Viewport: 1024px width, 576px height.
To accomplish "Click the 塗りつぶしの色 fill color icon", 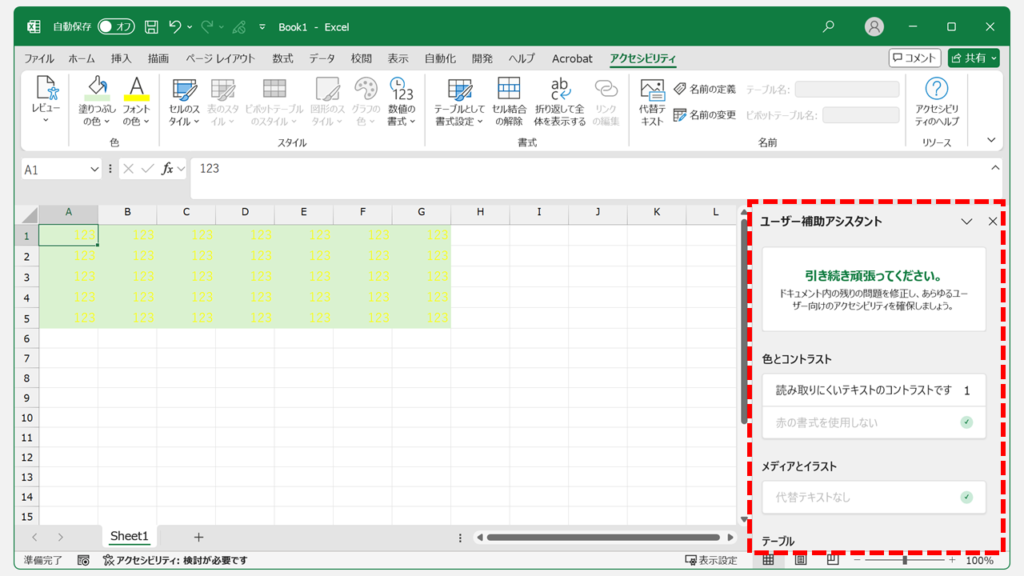I will pos(97,88).
